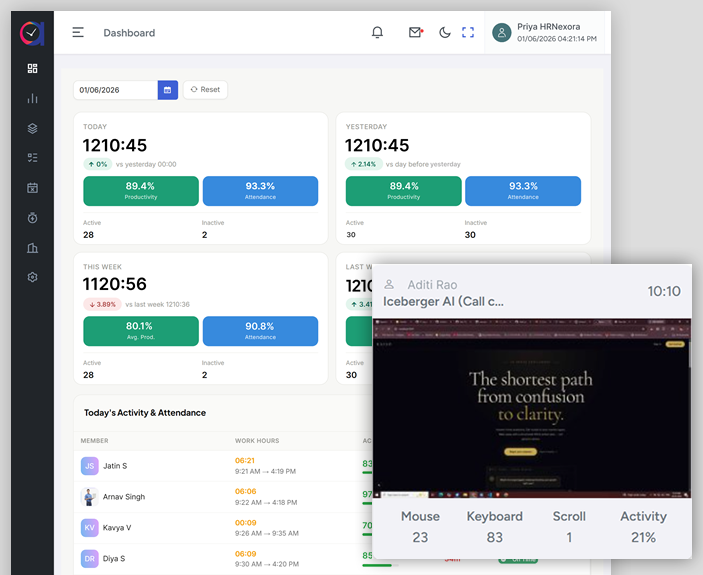Click Jatin S's JS avatar
The height and width of the screenshot is (575, 703).
[x=90, y=466]
